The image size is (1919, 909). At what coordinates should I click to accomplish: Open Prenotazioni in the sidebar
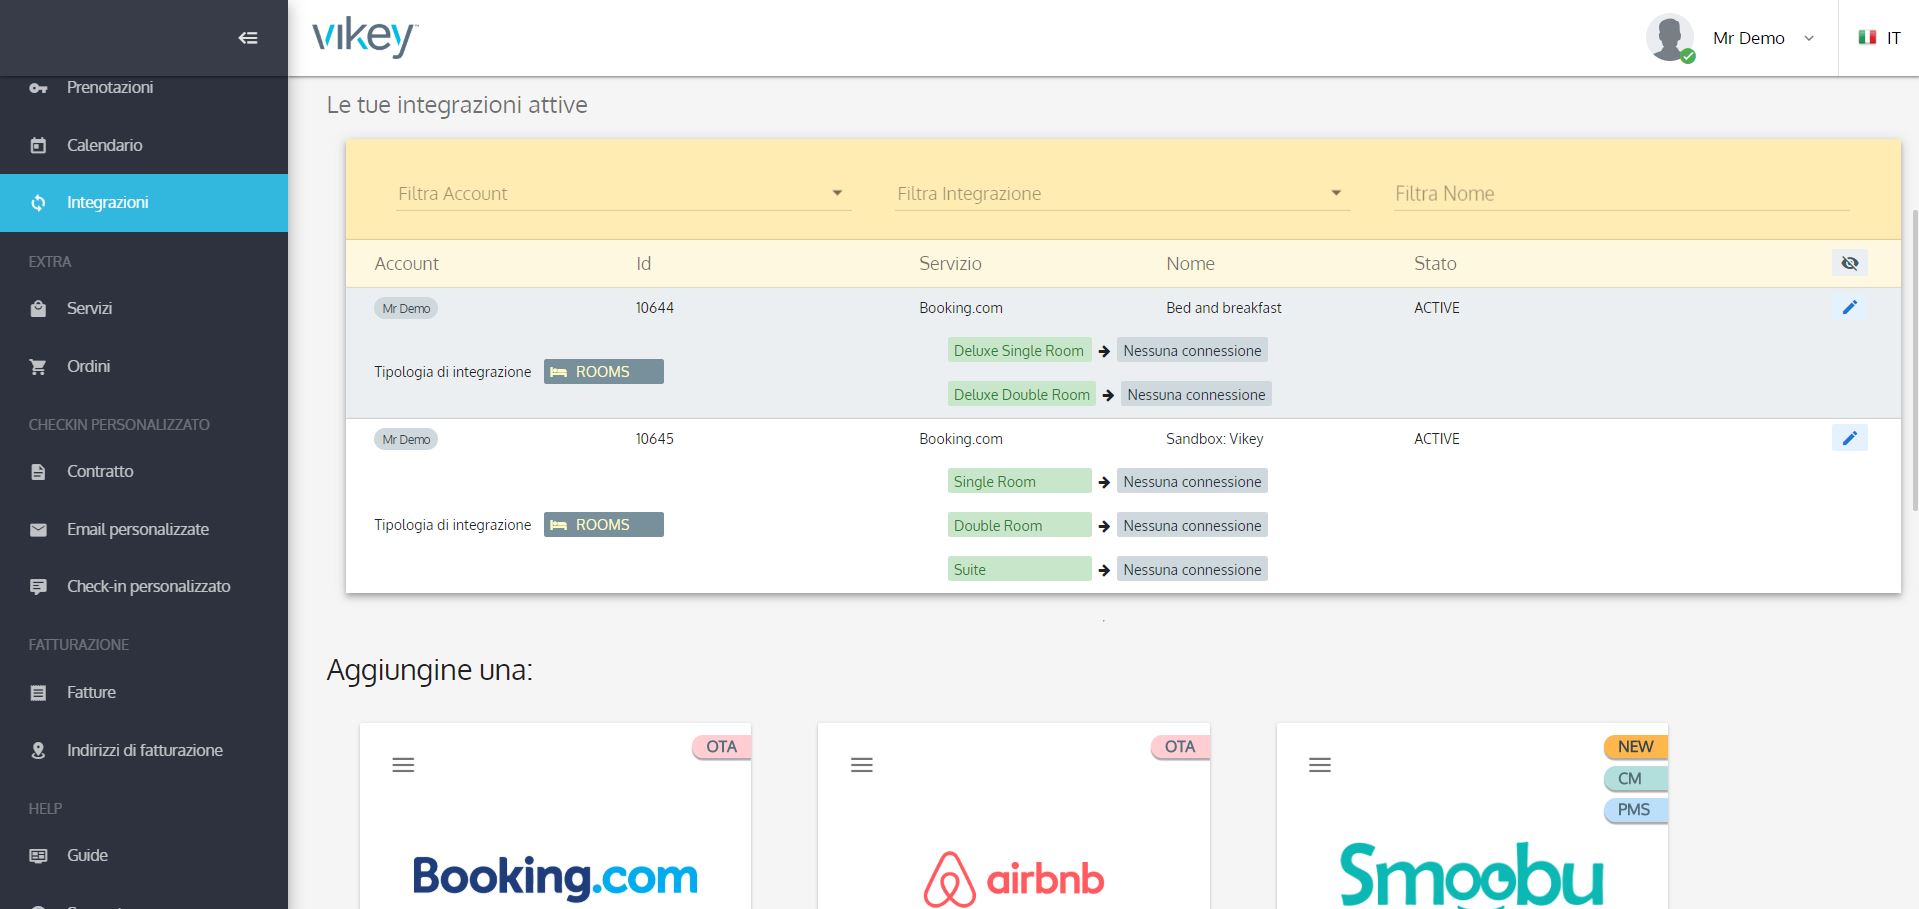[x=144, y=88]
